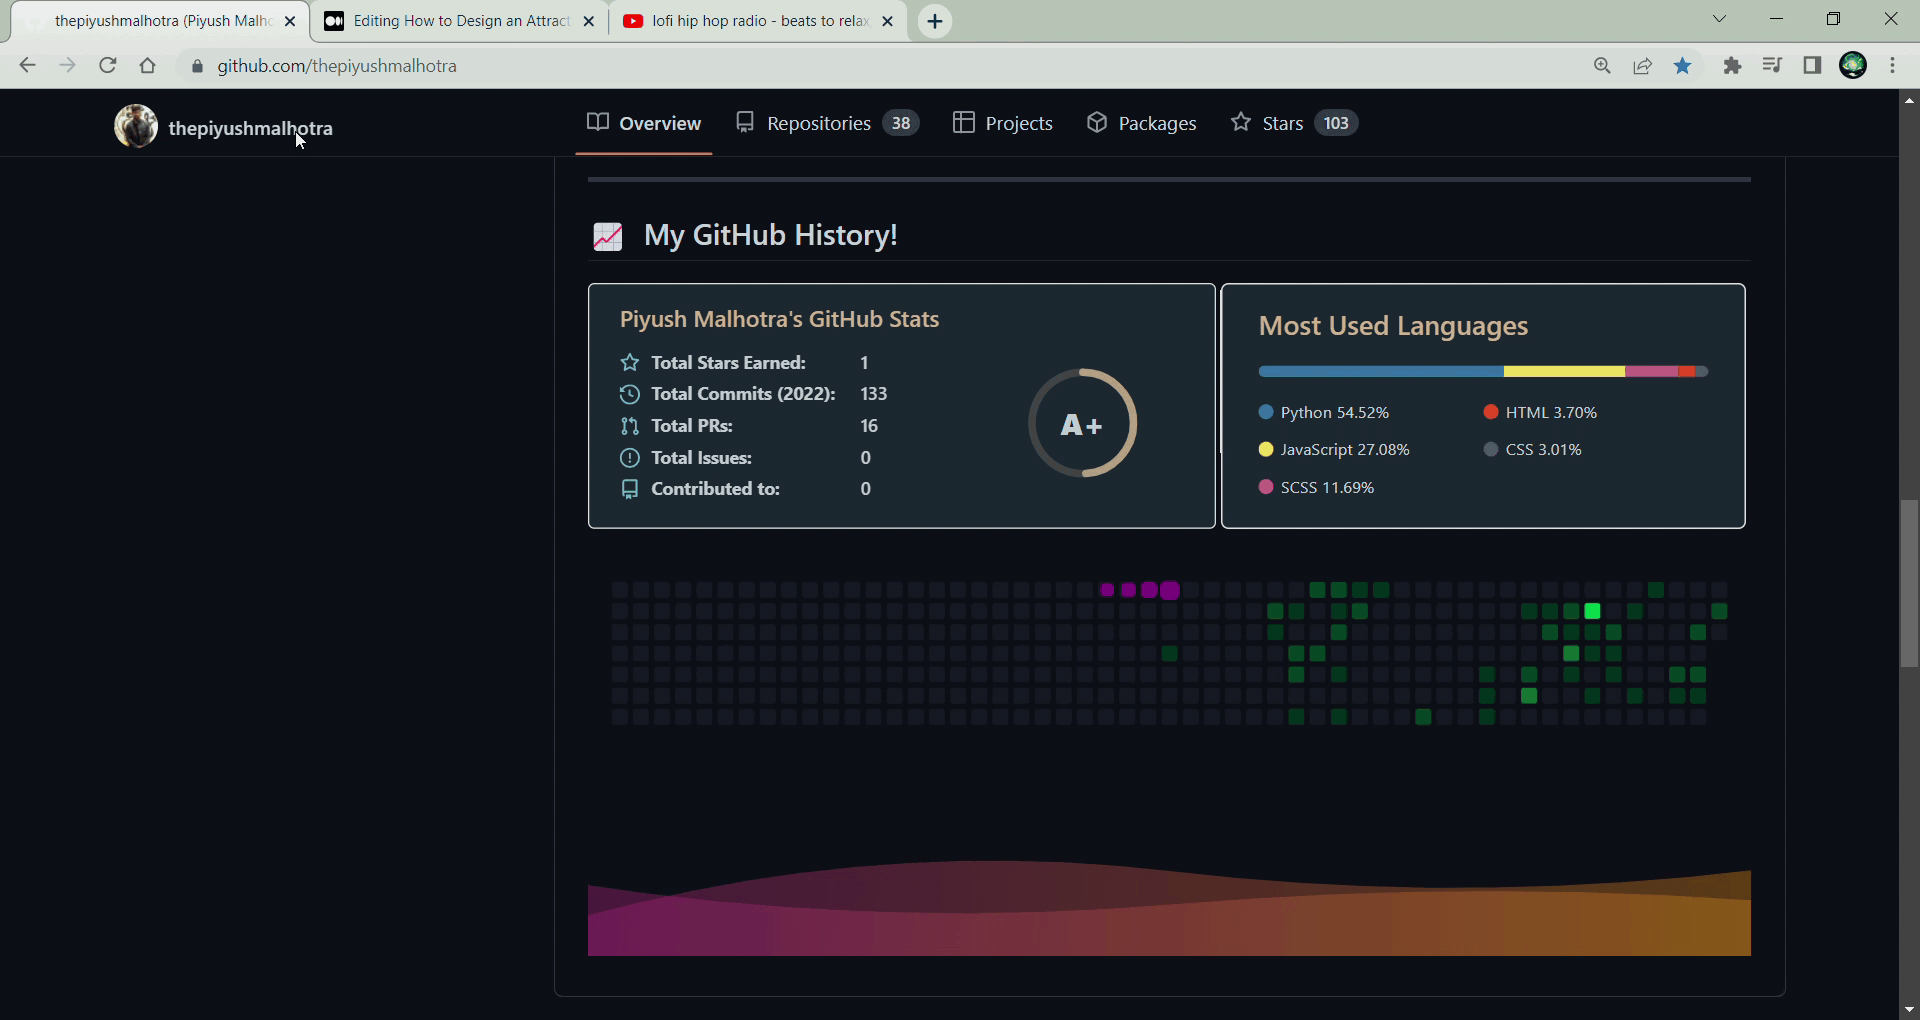Screen dimensions: 1920x1020
Task: Open the Projects tab
Action: pyautogui.click(x=1003, y=123)
